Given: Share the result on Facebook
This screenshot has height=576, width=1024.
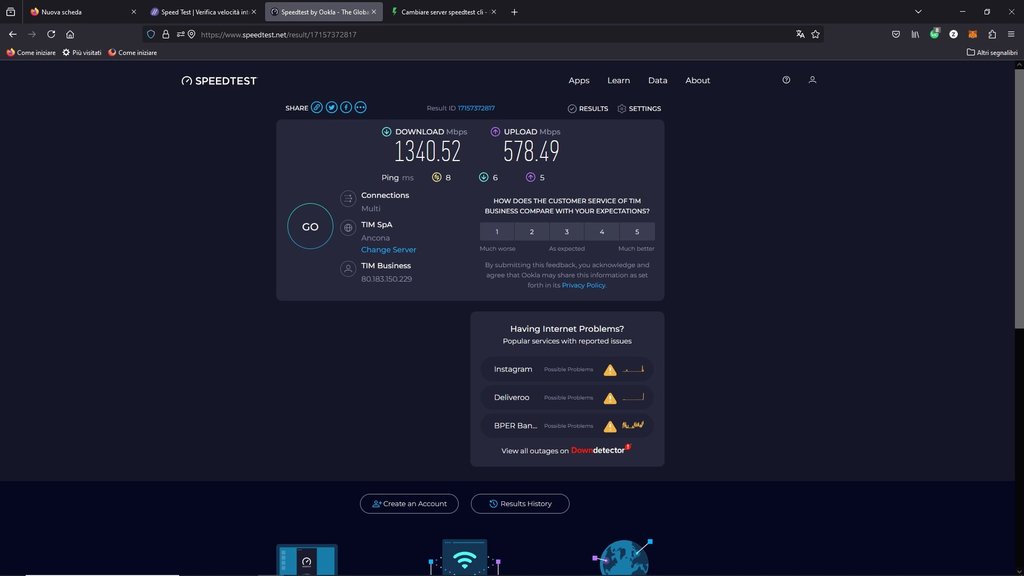Looking at the screenshot, I should coord(346,108).
